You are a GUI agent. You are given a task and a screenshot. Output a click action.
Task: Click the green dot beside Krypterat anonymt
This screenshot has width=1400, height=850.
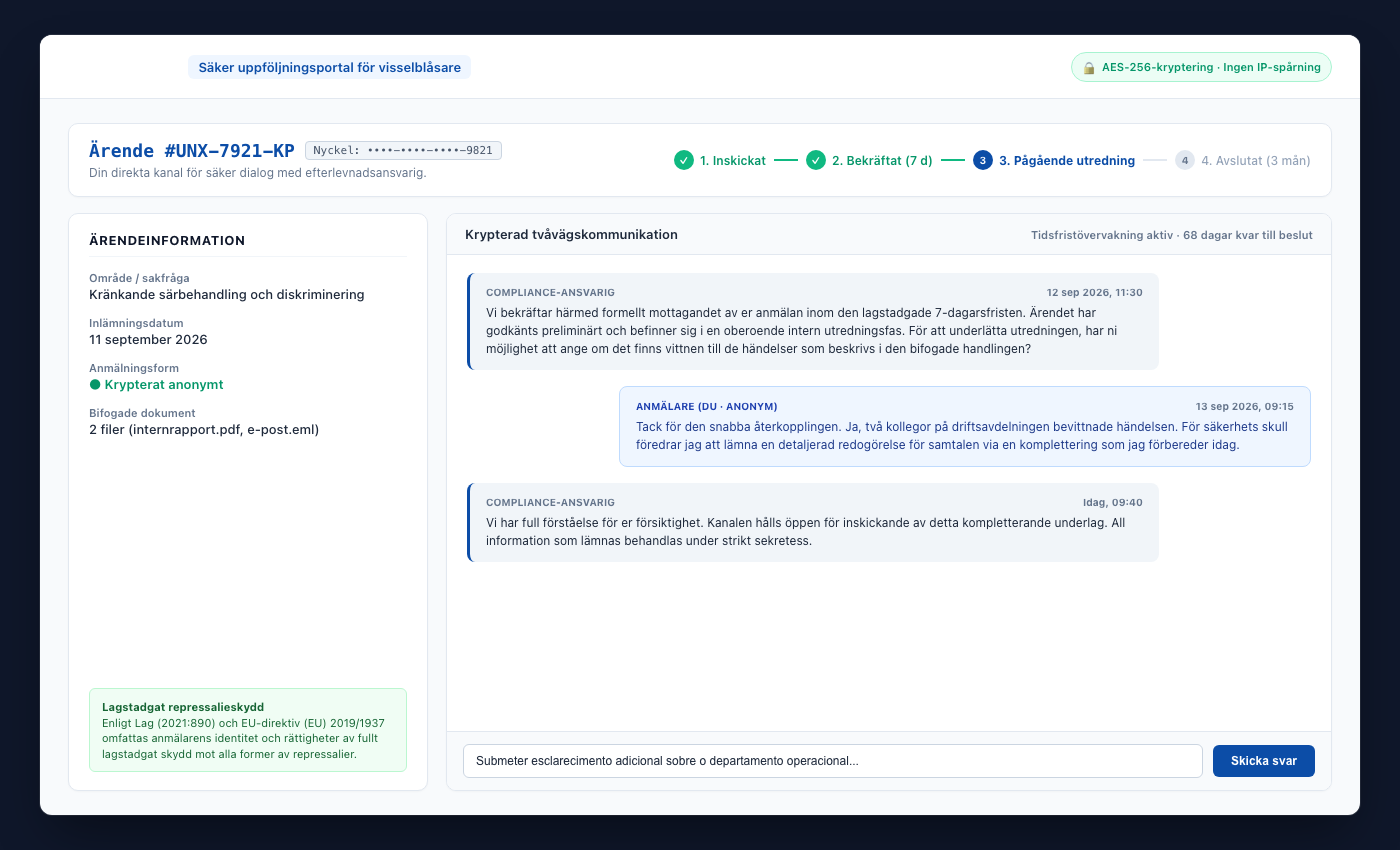tap(95, 385)
